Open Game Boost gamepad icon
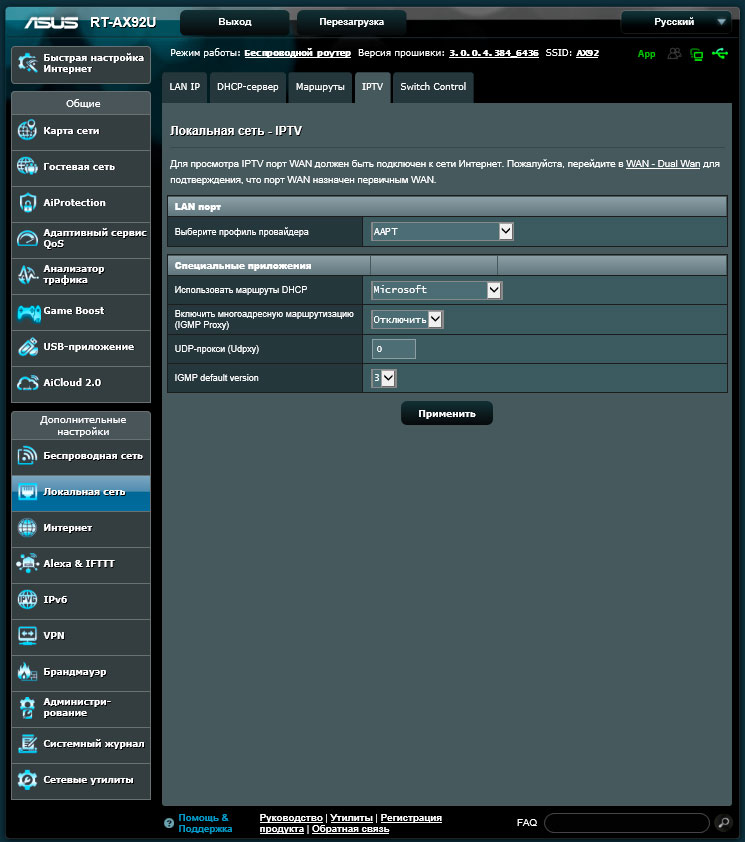745x842 pixels. pos(28,312)
